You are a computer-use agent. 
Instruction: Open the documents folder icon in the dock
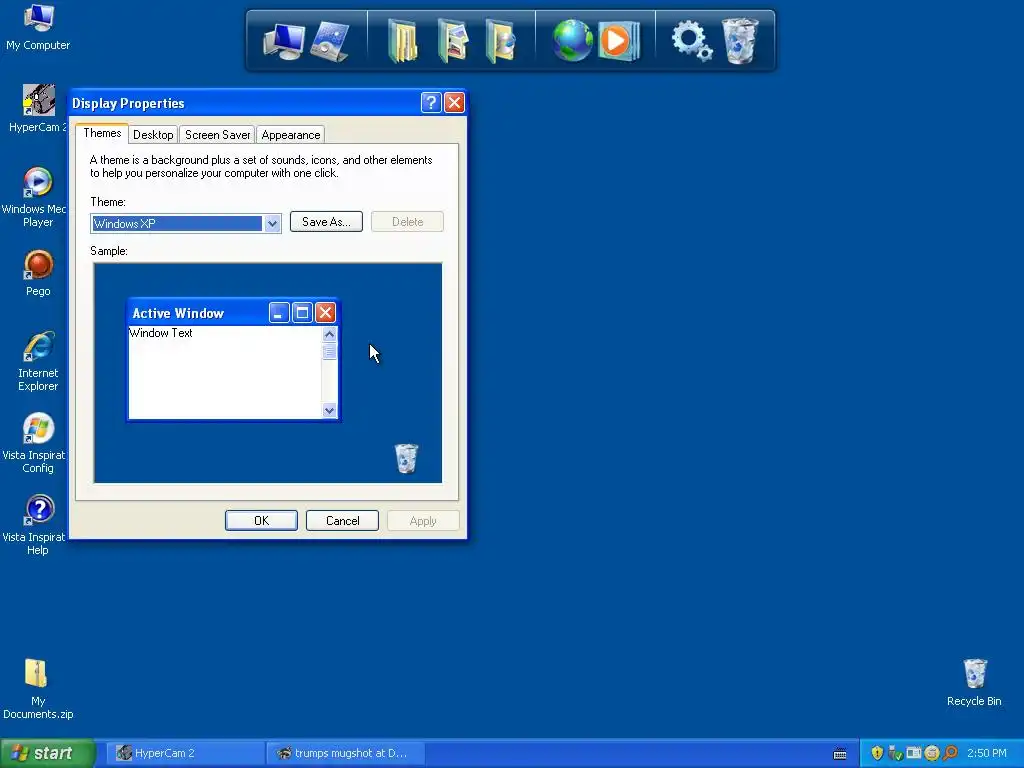[404, 40]
